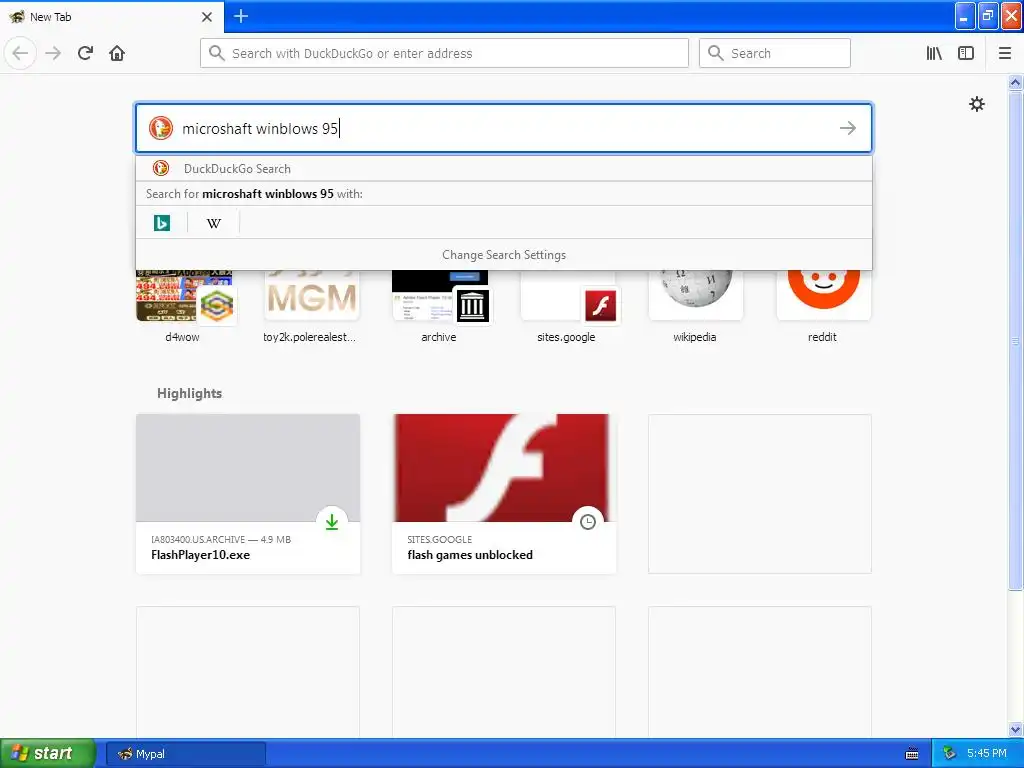1024x768 pixels.
Task: Open the Library toolbar icon
Action: [934, 53]
